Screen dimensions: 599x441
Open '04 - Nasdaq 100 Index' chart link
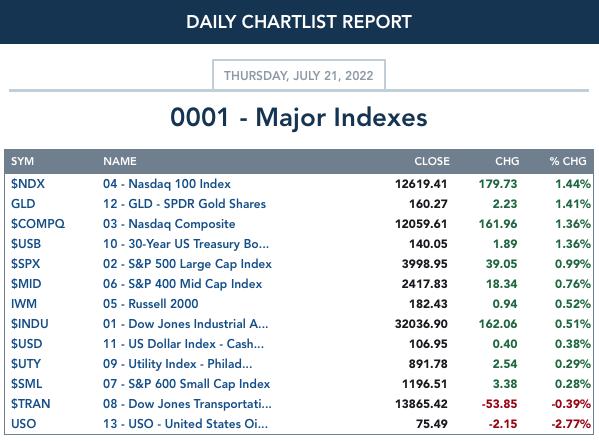[x=167, y=184]
